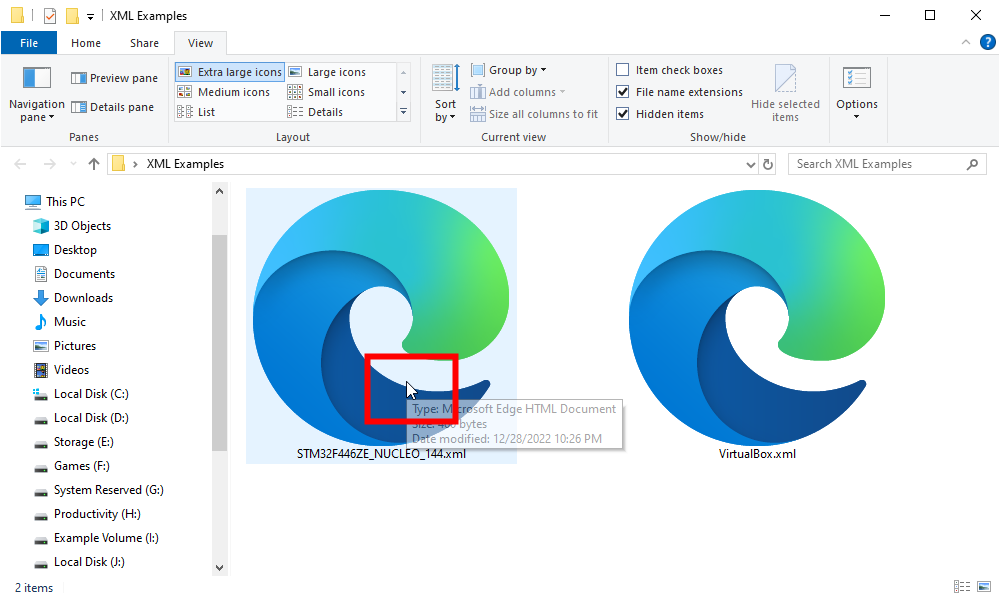Select List layout

tap(196, 112)
